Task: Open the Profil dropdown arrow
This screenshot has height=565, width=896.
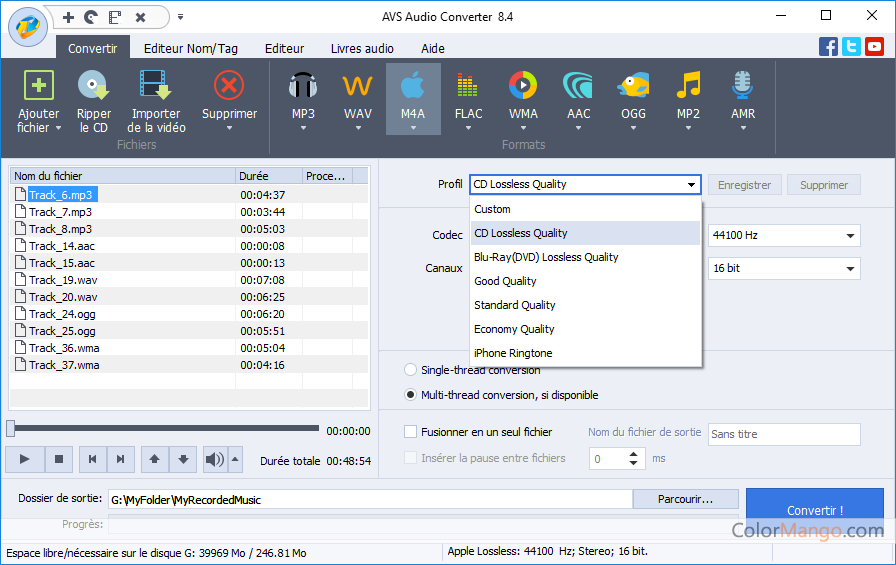Action: point(691,185)
